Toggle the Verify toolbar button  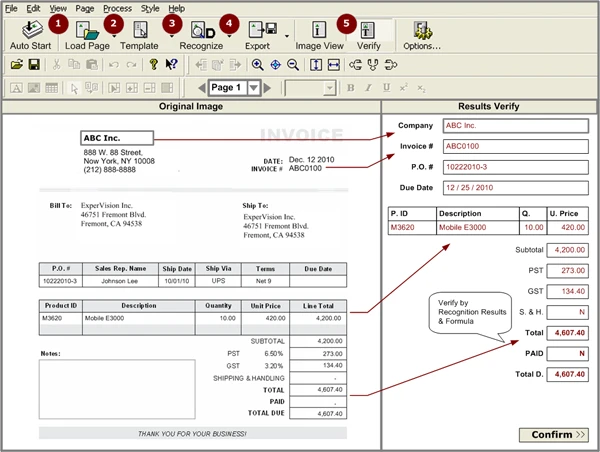pyautogui.click(x=369, y=35)
